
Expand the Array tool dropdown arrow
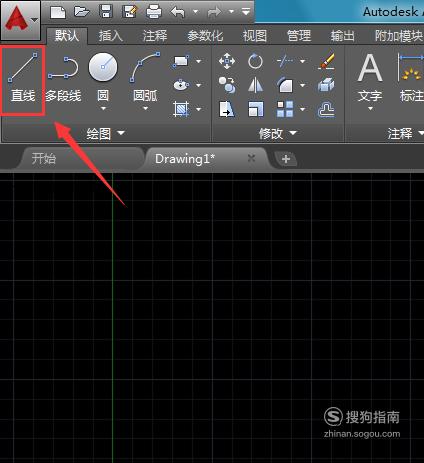pos(302,109)
